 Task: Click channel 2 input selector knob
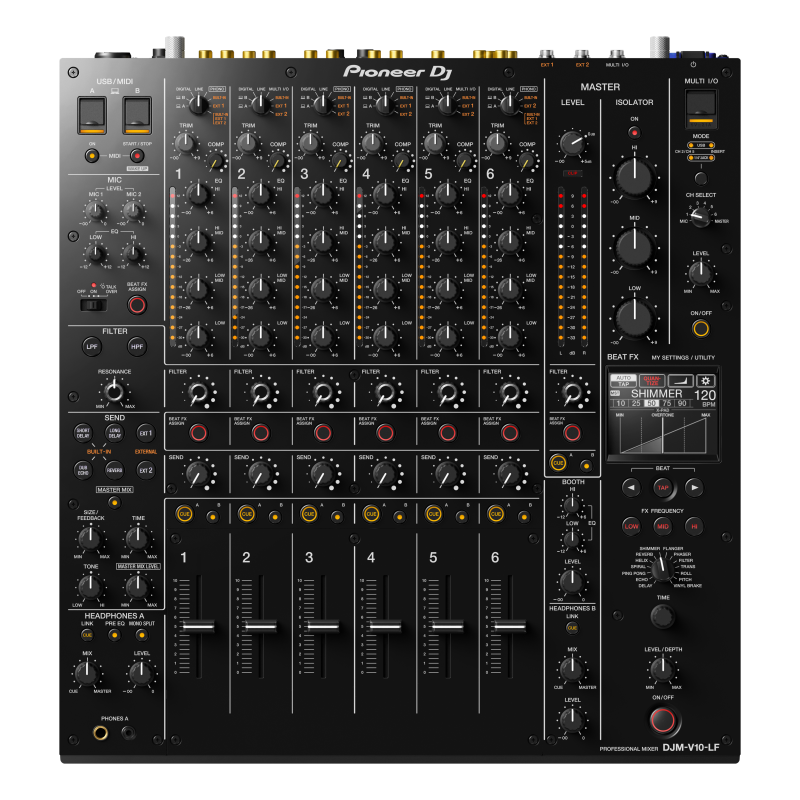point(261,104)
